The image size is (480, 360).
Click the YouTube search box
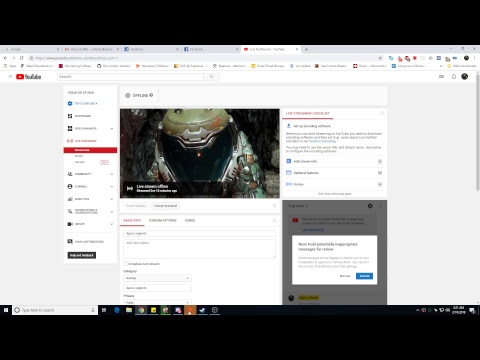pyautogui.click(x=130, y=77)
